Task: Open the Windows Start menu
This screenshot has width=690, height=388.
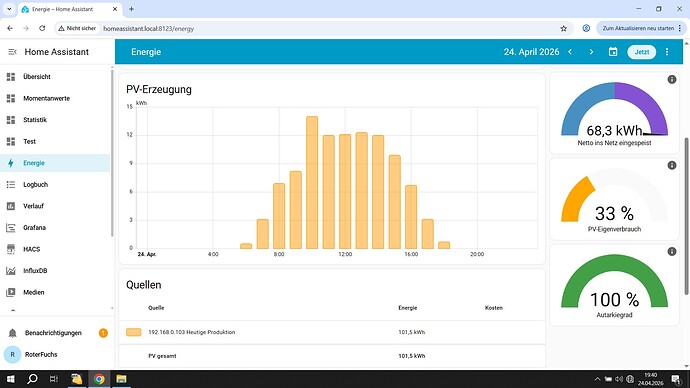Action: (11, 379)
